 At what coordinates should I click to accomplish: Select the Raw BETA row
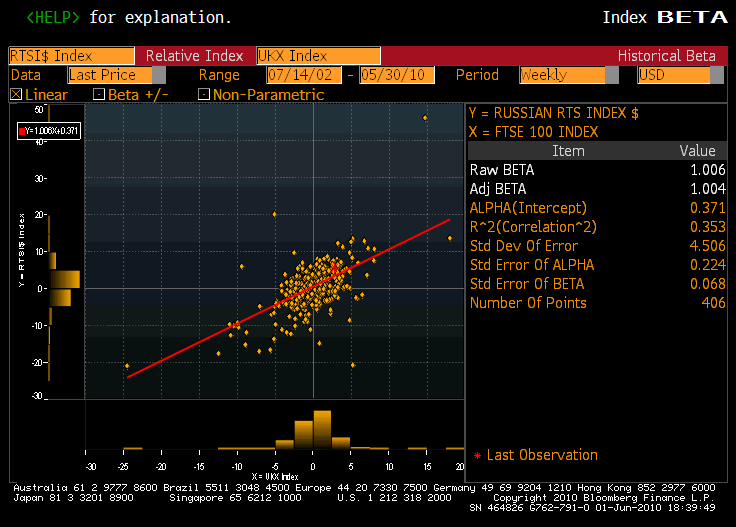[597, 170]
